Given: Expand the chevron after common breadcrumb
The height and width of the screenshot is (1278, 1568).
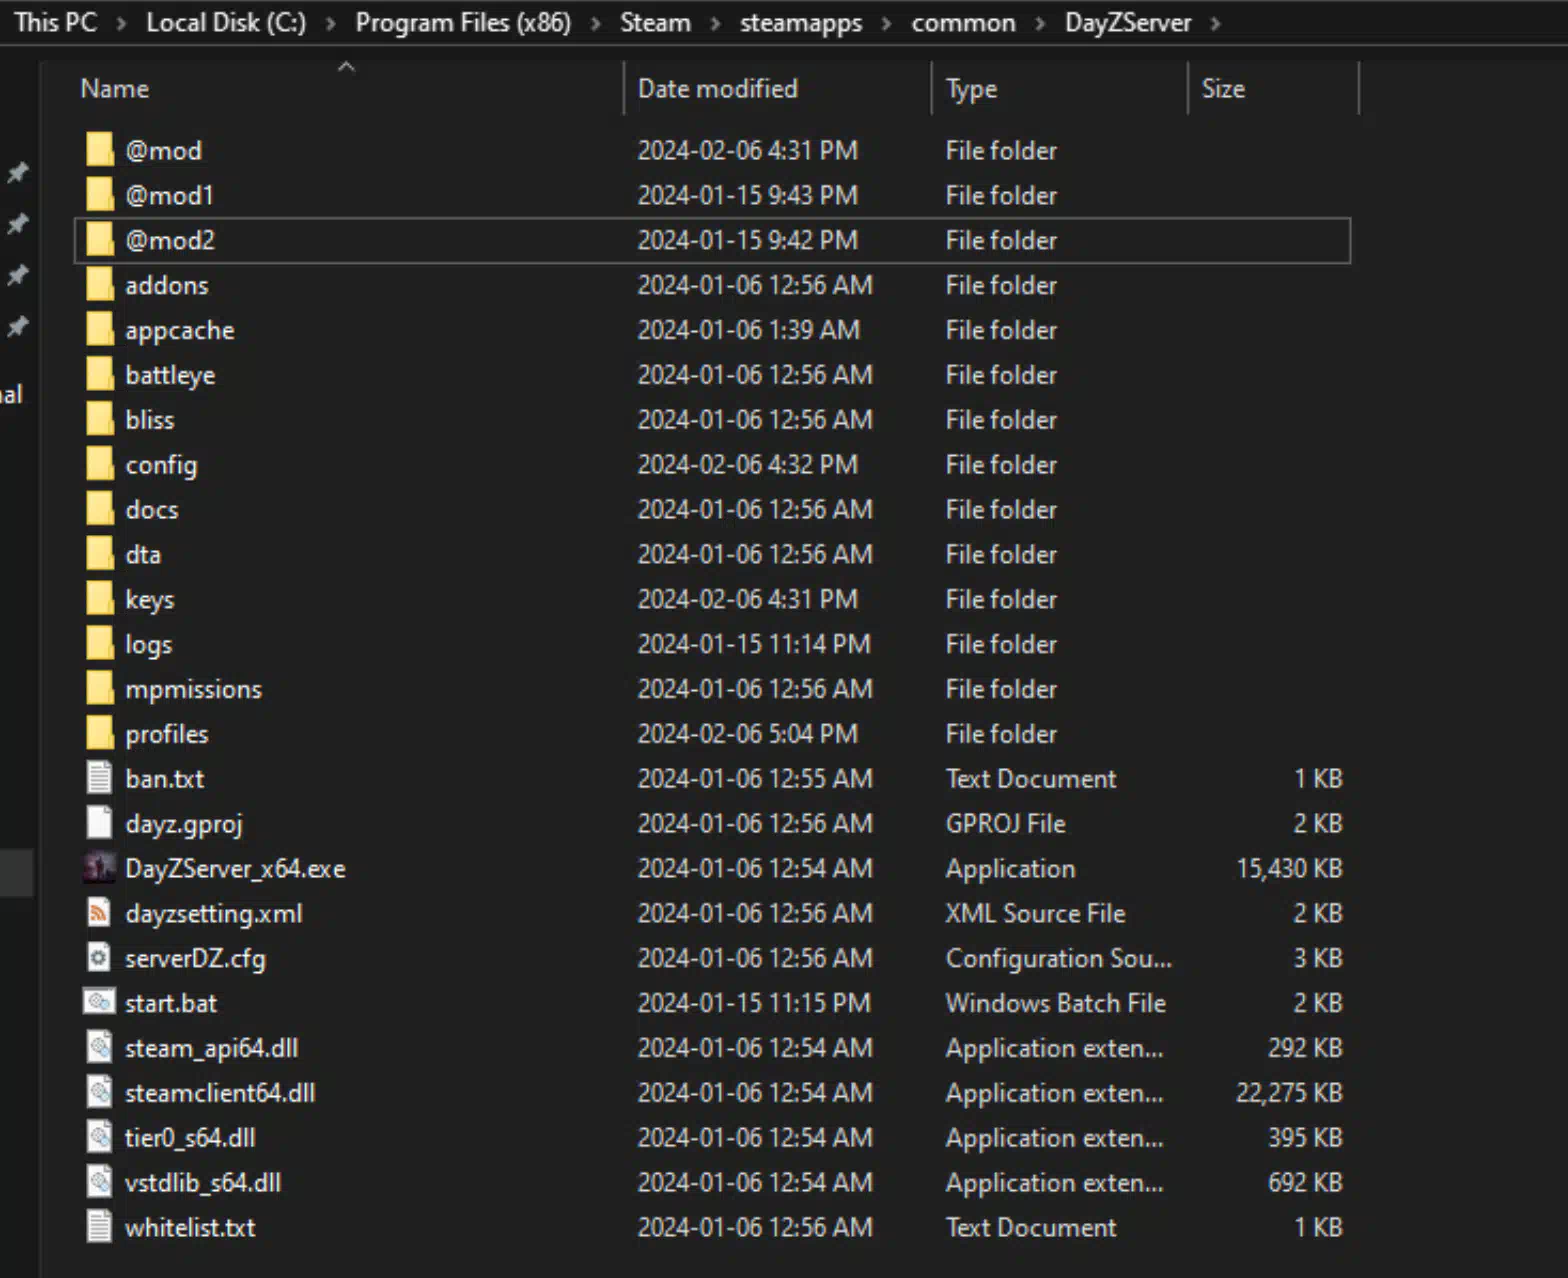Looking at the screenshot, I should 1040,23.
